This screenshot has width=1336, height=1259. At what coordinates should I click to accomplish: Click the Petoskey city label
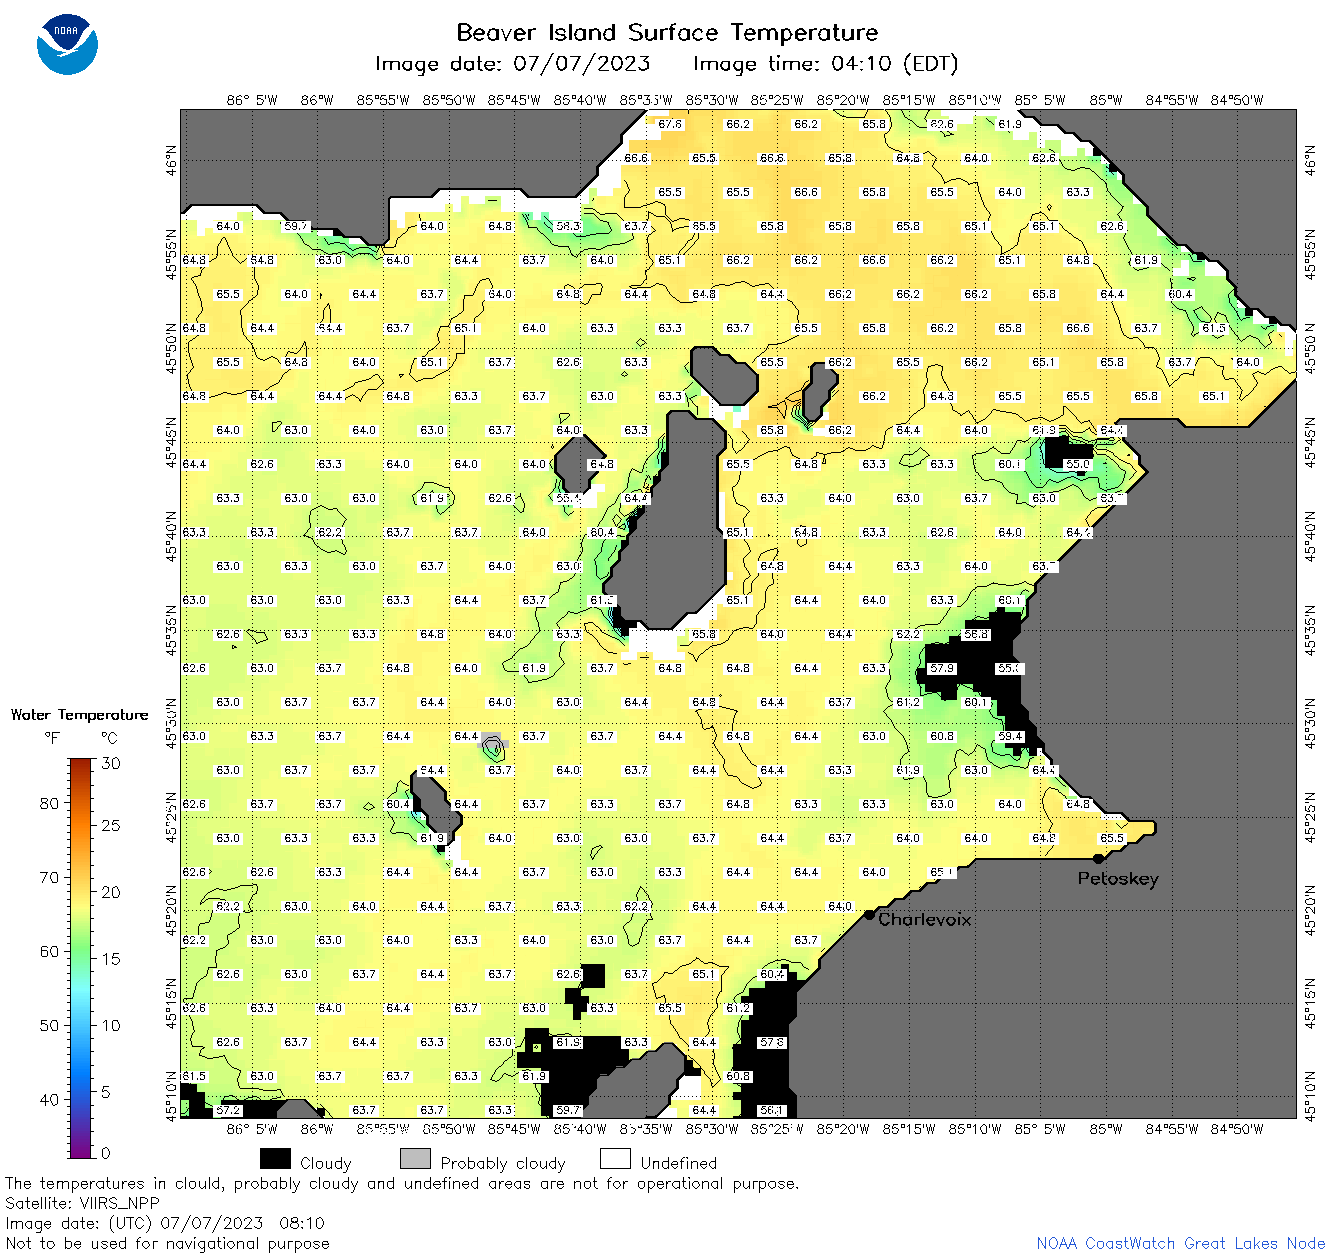(x=1118, y=879)
